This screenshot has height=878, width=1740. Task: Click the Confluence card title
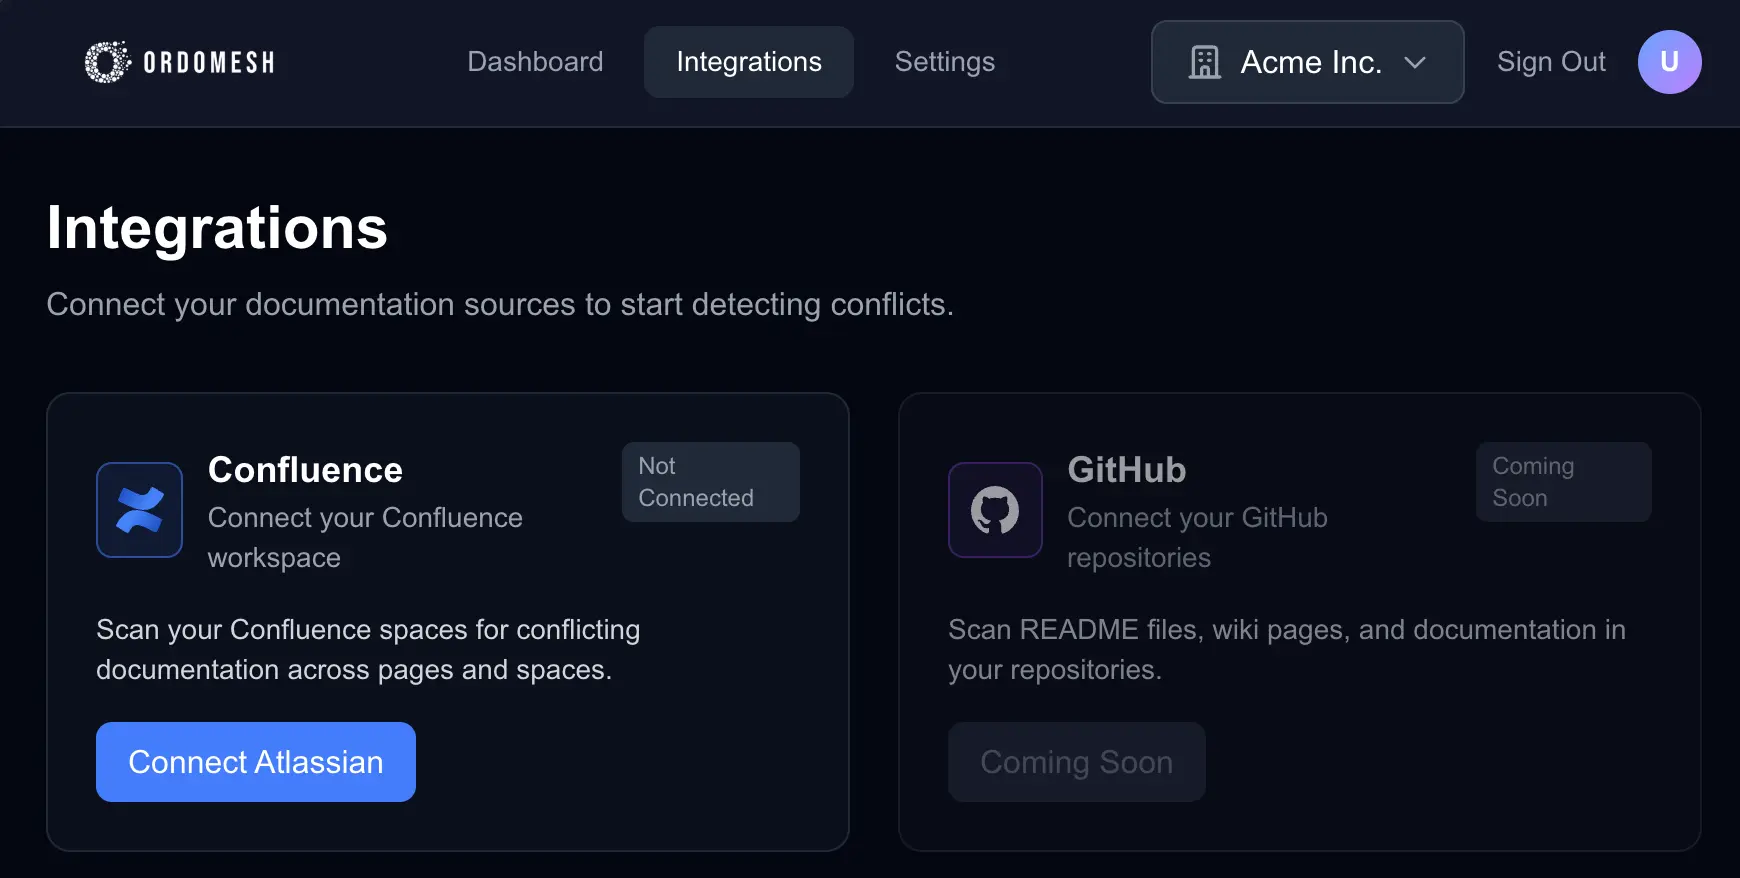(305, 470)
